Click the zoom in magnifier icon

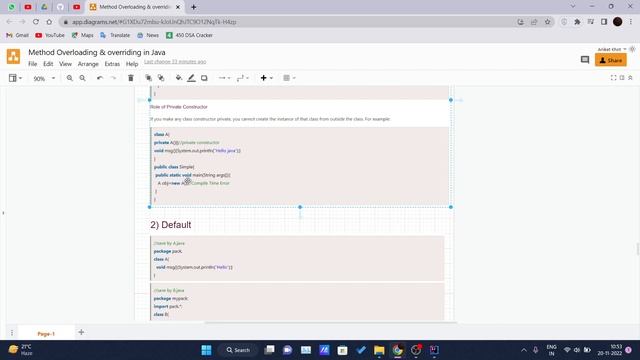pyautogui.click(x=70, y=78)
